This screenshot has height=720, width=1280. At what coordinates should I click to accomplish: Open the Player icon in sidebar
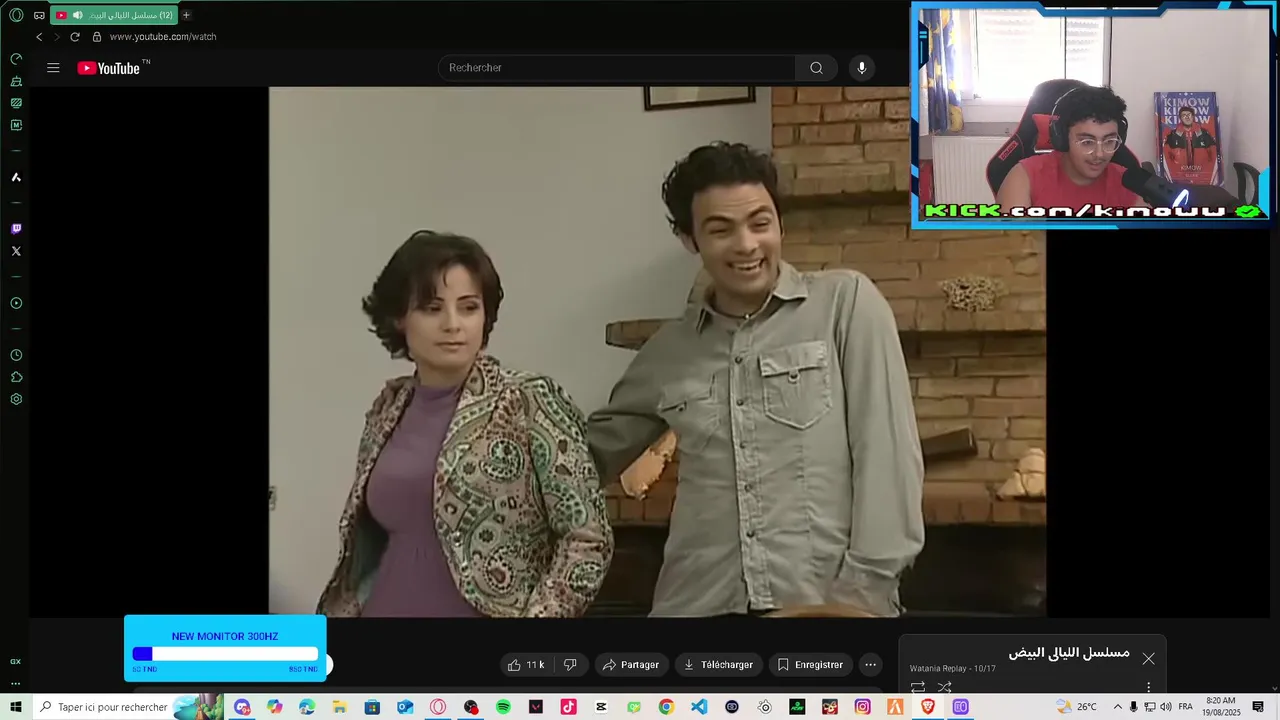16,303
